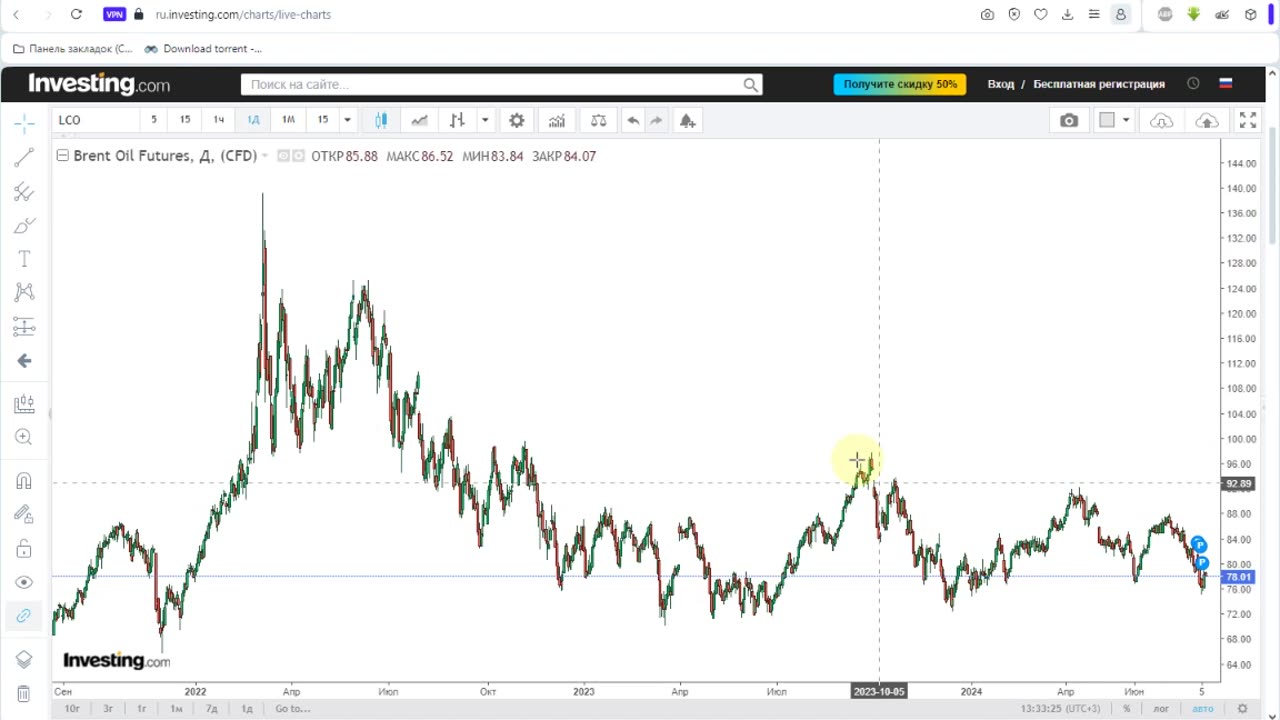1280x720 pixels.
Task: Click the Вход login link
Action: coord(1001,84)
